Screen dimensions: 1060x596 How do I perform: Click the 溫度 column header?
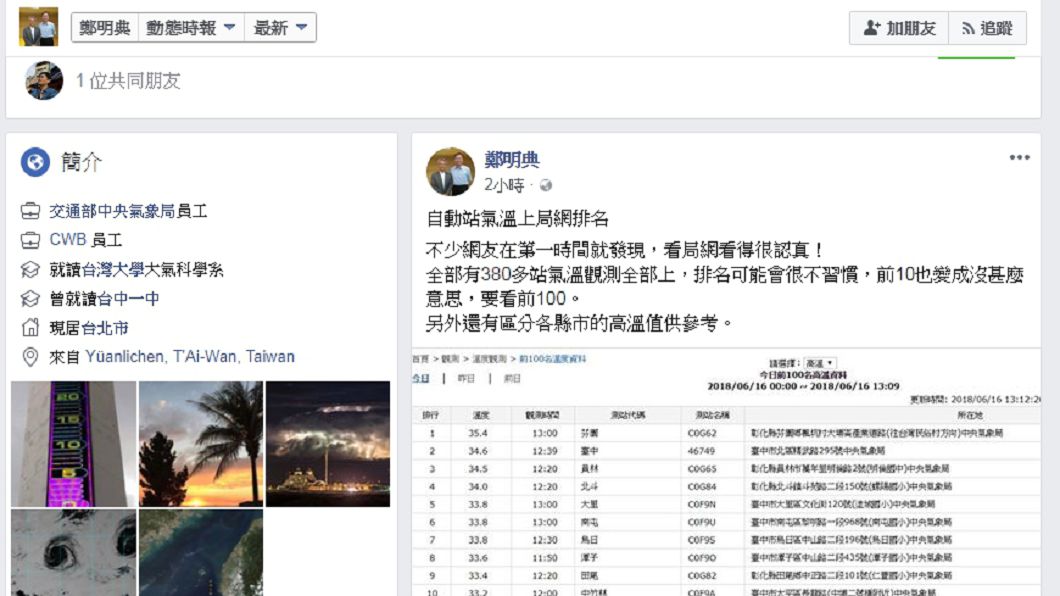[x=481, y=415]
